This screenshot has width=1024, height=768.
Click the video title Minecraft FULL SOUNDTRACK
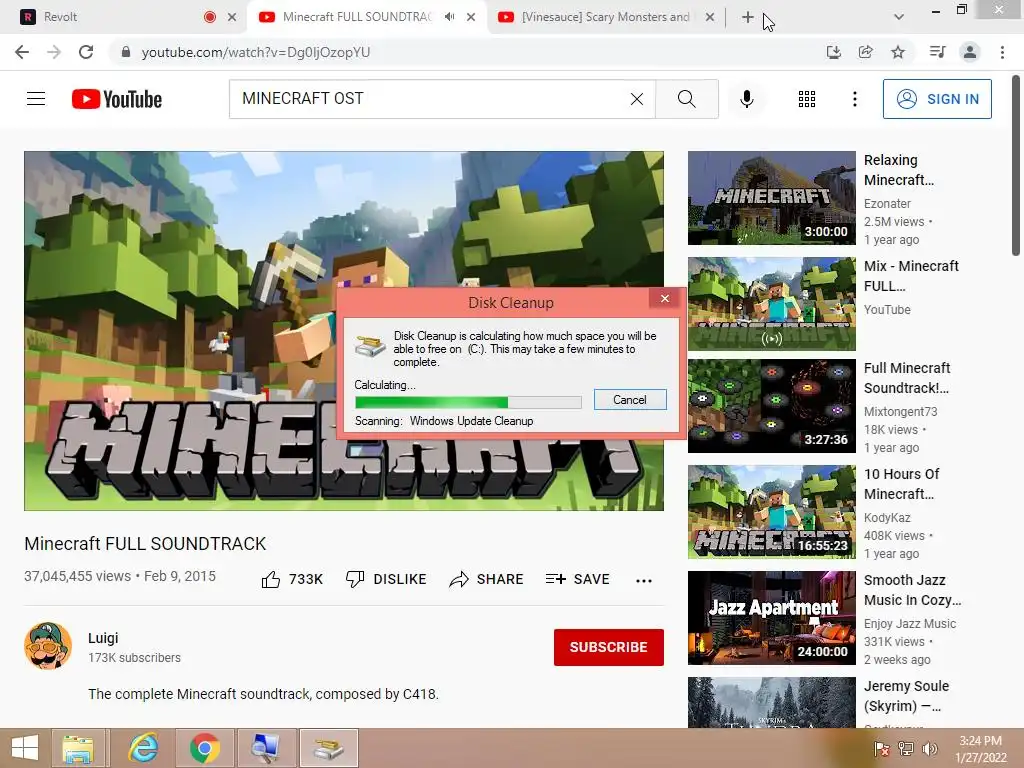click(x=145, y=543)
